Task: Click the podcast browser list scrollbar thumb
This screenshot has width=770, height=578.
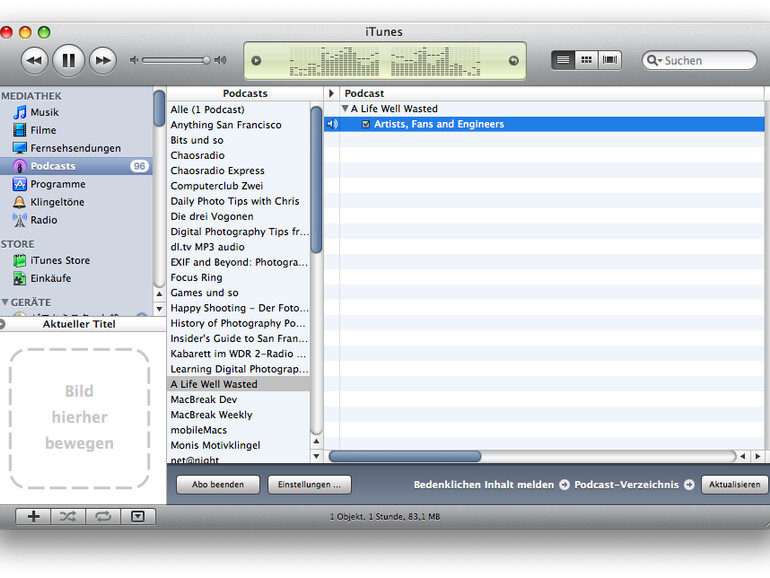Action: point(317,179)
